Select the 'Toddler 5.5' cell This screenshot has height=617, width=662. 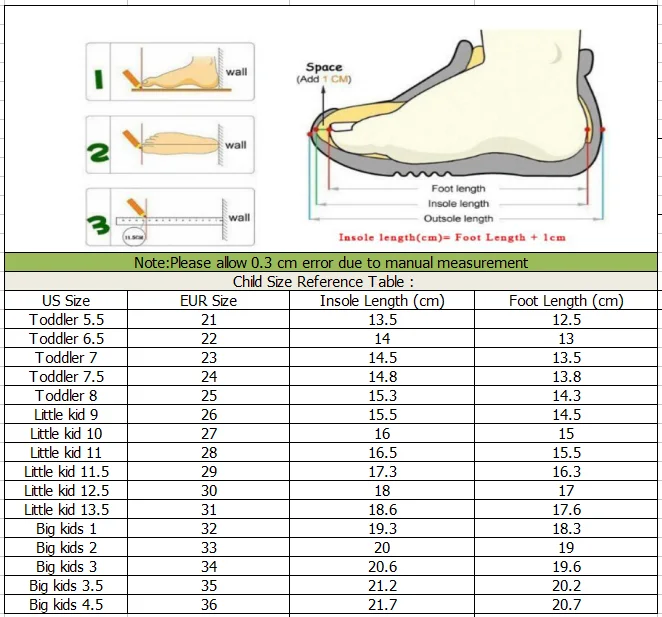66,320
